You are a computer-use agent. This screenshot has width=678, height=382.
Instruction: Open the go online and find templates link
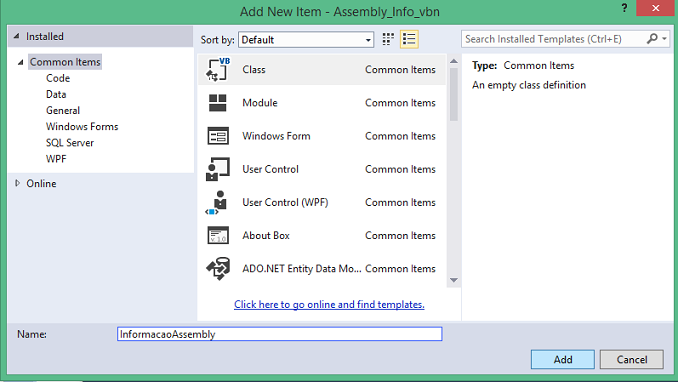(x=329, y=305)
